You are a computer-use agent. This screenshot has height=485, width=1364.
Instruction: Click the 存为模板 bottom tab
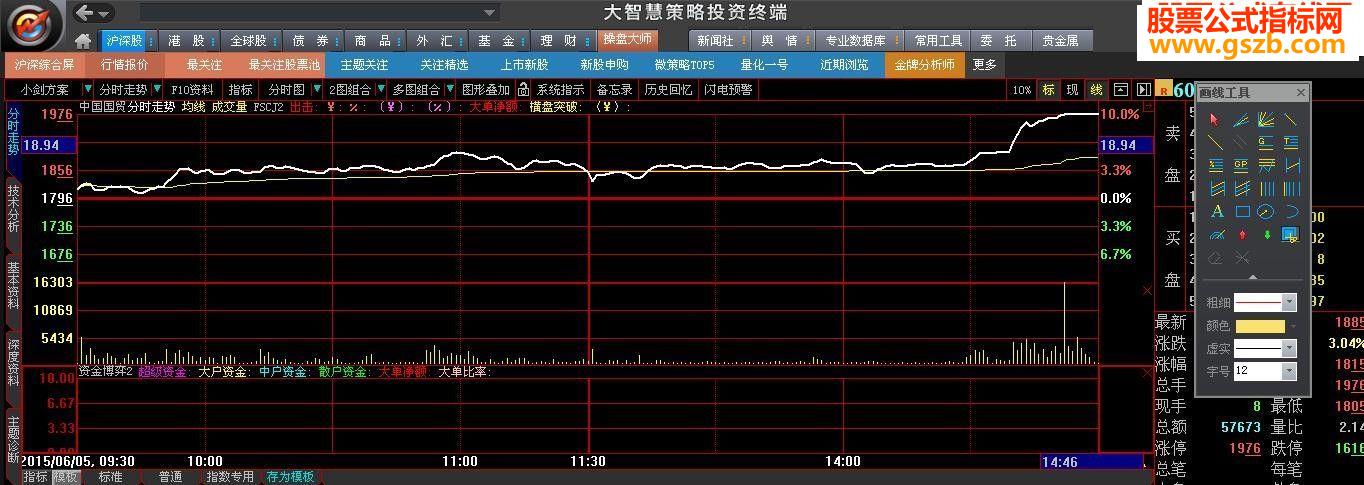point(290,477)
